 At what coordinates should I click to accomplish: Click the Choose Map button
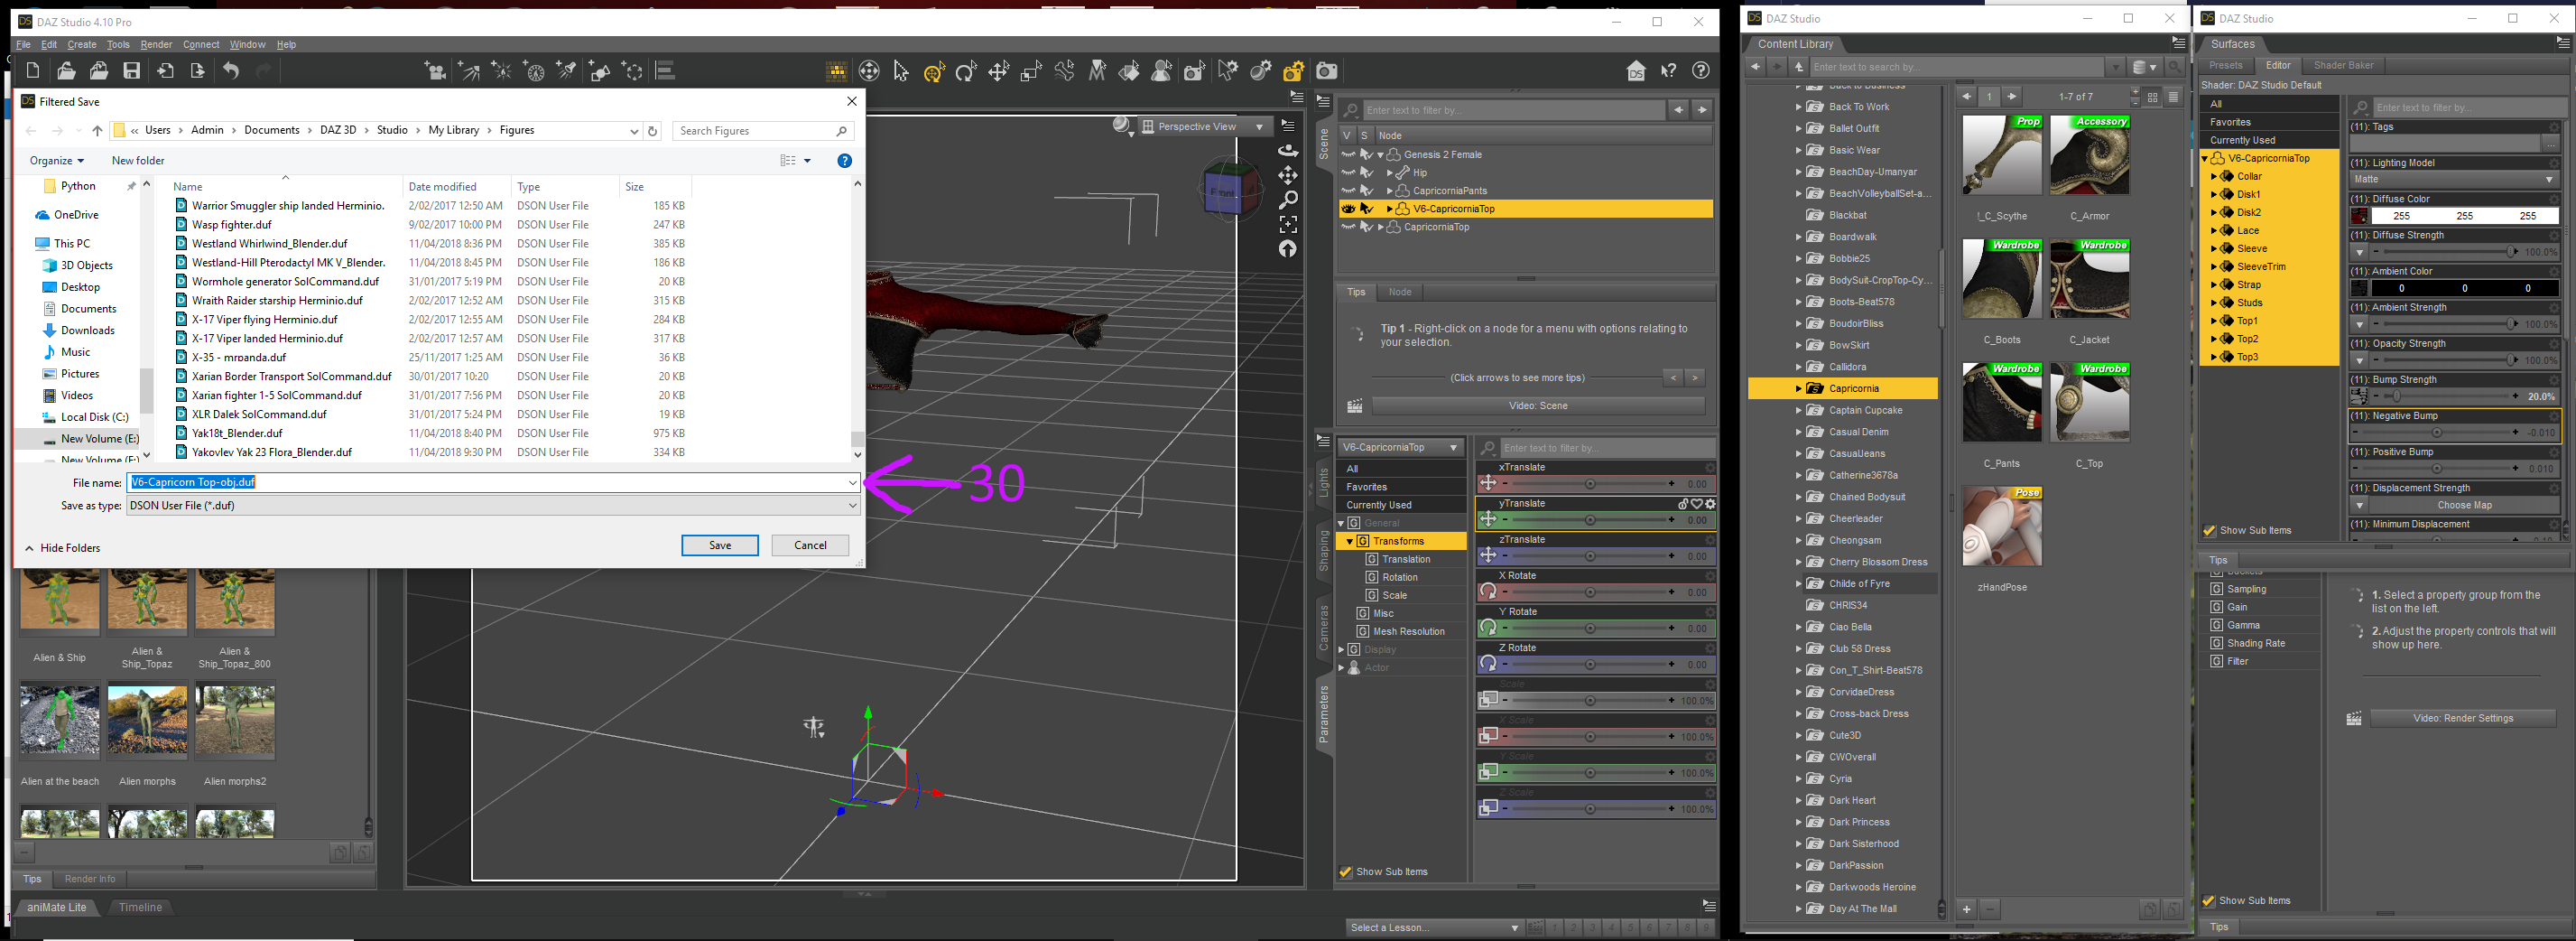(2463, 506)
